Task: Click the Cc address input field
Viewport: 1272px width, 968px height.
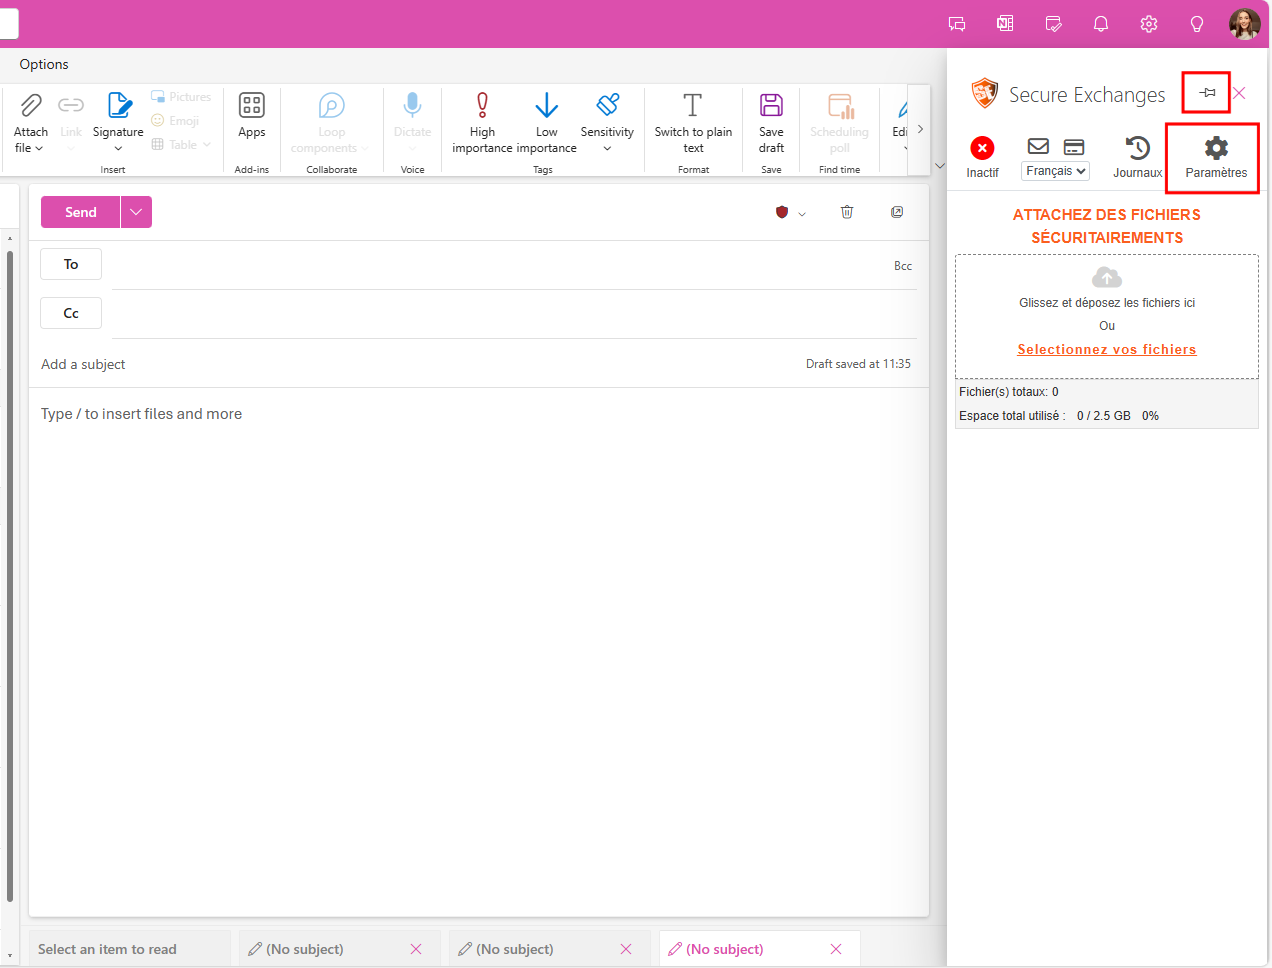Action: (514, 314)
